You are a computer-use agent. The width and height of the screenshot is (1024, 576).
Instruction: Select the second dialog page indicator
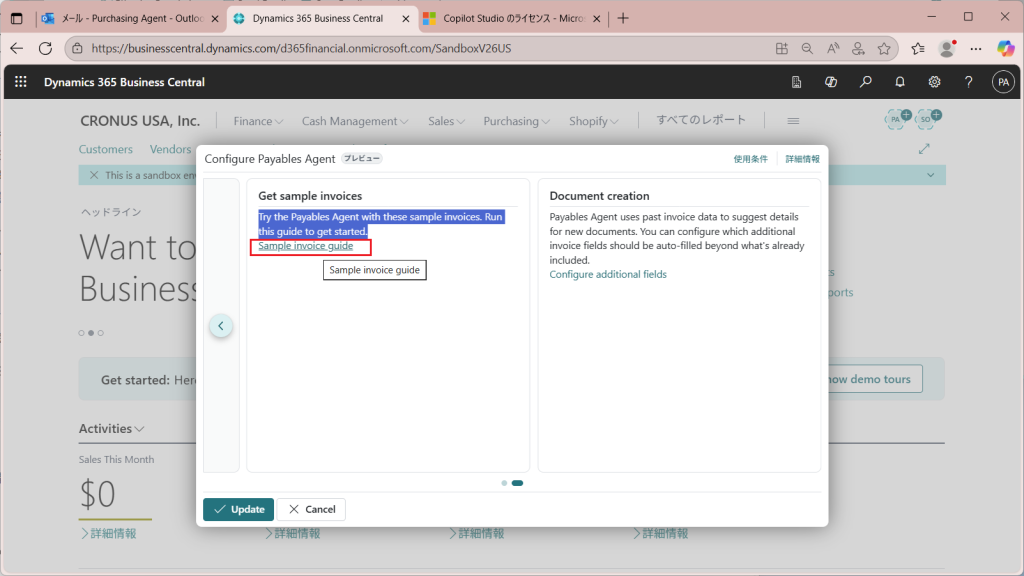[x=517, y=483]
